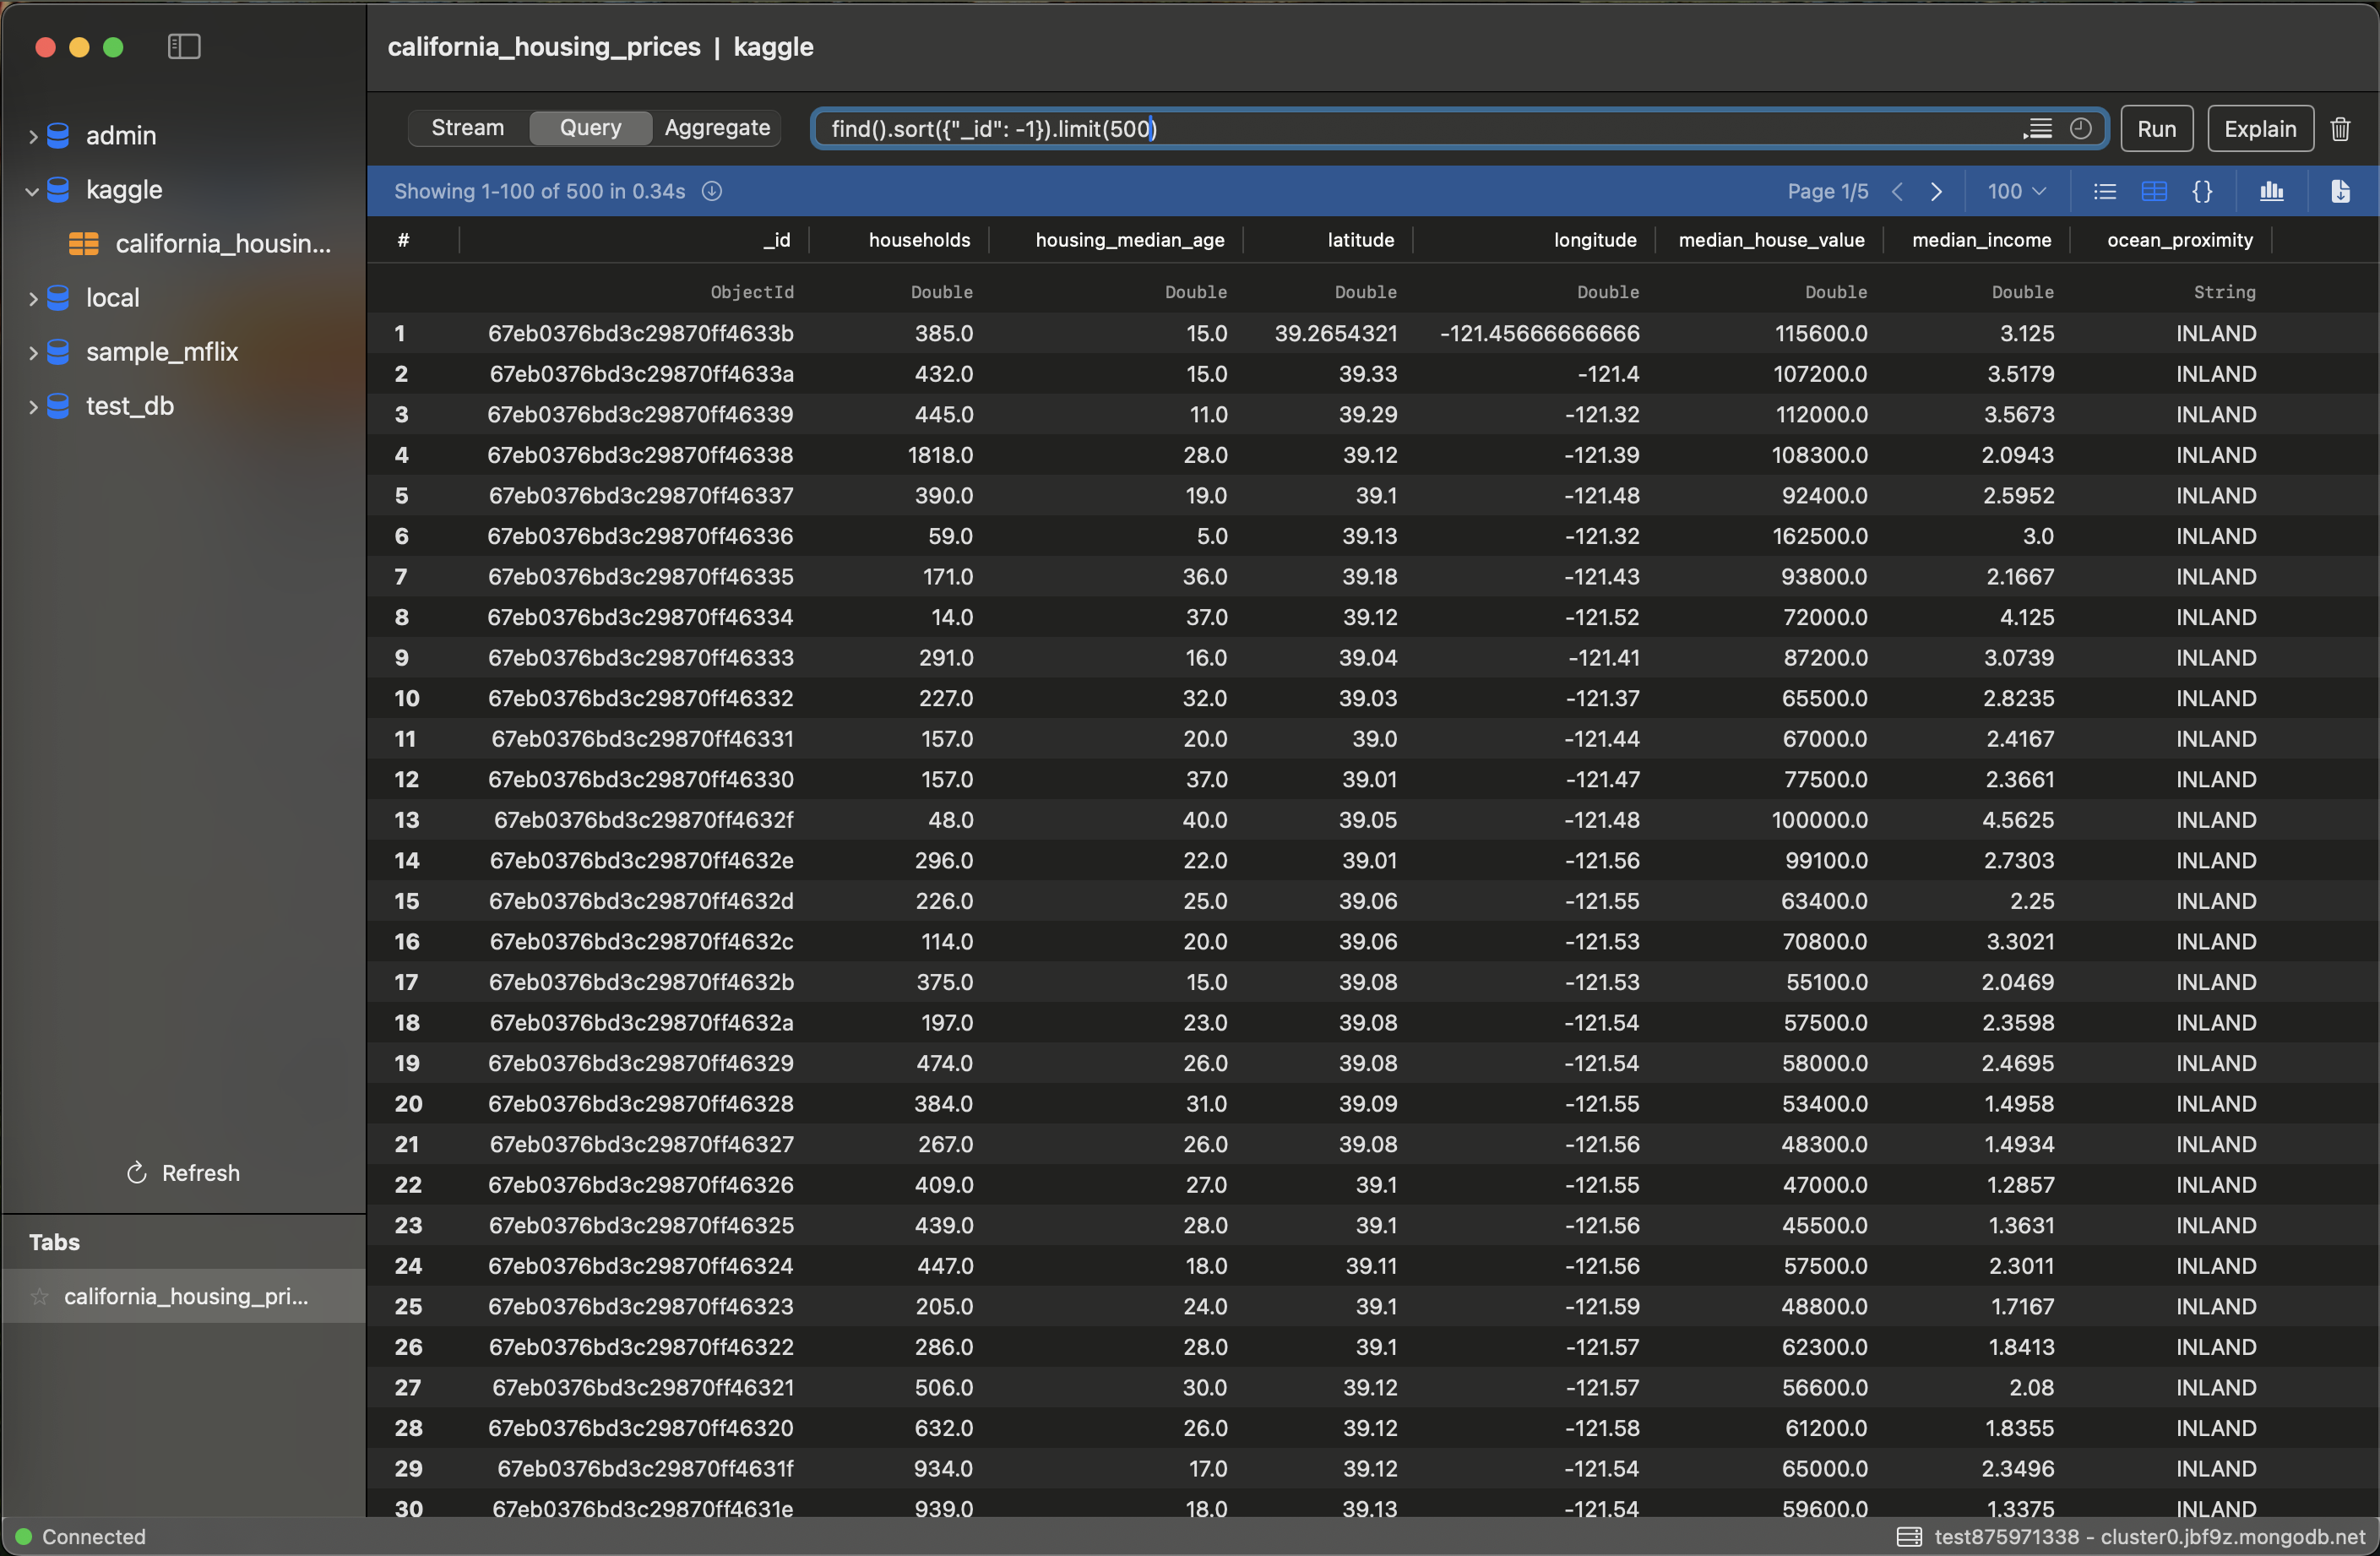The width and height of the screenshot is (2380, 1556).
Task: Expand the test_db database chevron
Action: (32, 406)
